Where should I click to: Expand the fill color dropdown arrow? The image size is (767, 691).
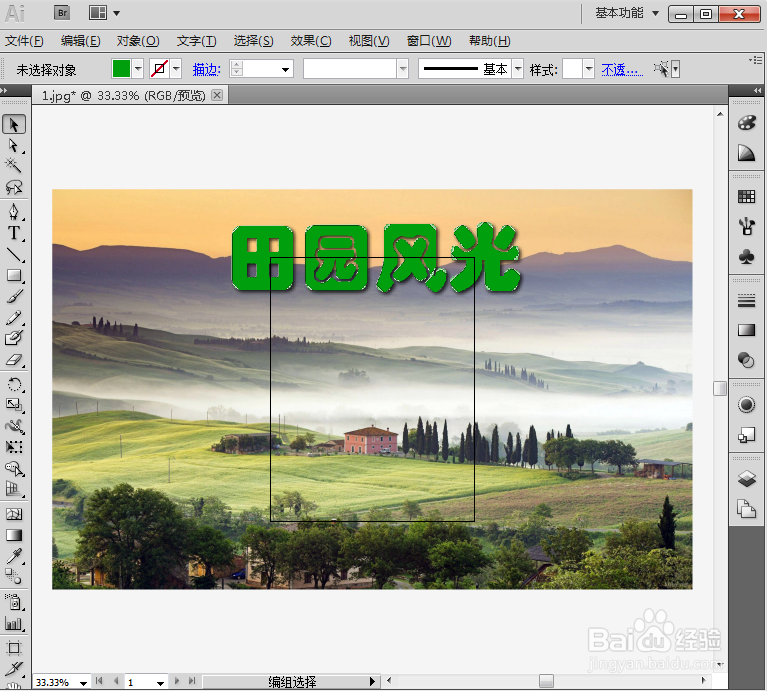(138, 69)
